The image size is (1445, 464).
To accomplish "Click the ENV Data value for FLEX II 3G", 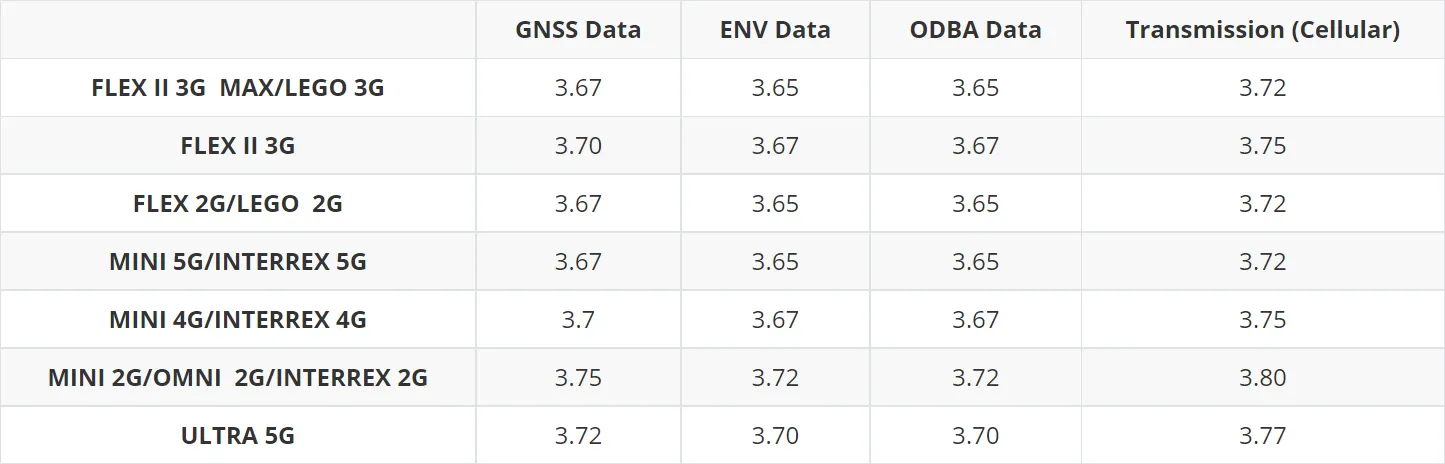I will pyautogui.click(x=775, y=146).
